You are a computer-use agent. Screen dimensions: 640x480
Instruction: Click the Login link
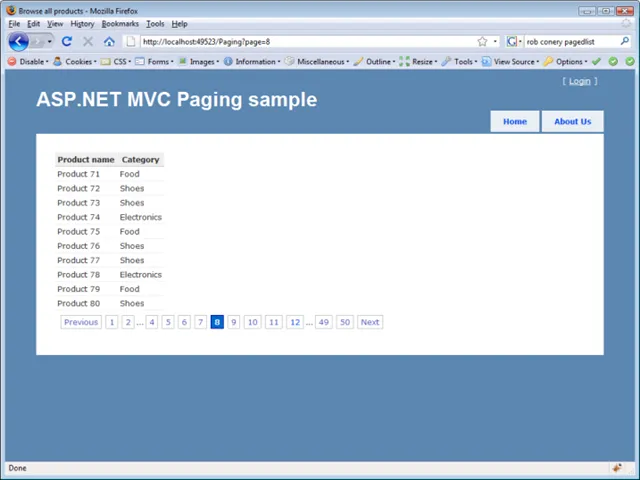(580, 81)
